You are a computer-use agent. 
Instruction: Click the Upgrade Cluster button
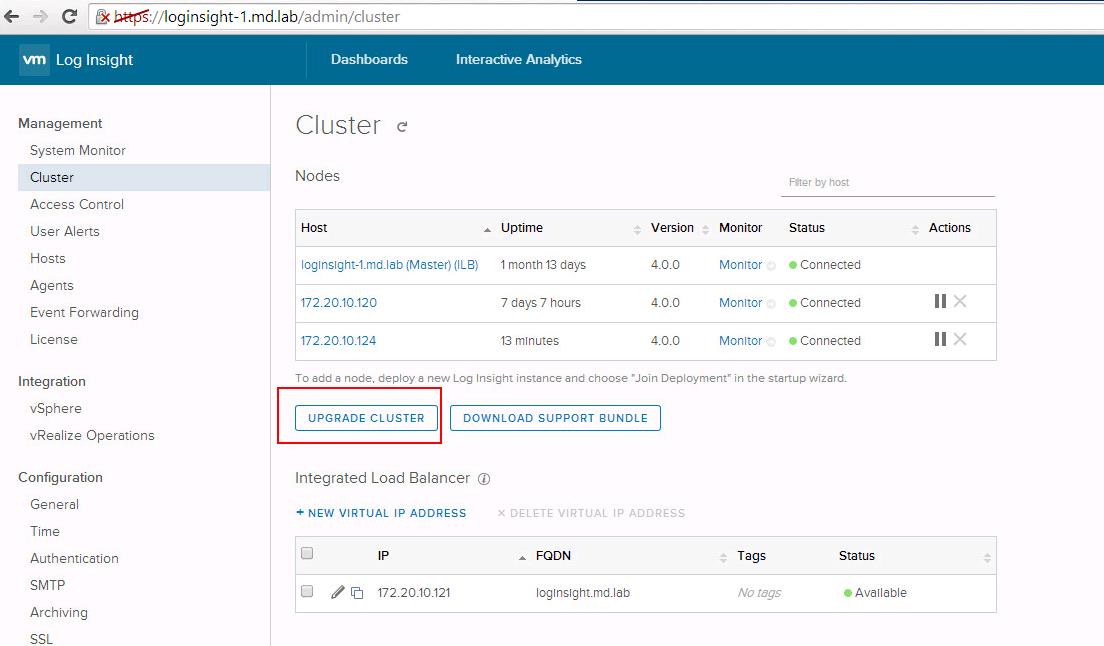[x=366, y=418]
